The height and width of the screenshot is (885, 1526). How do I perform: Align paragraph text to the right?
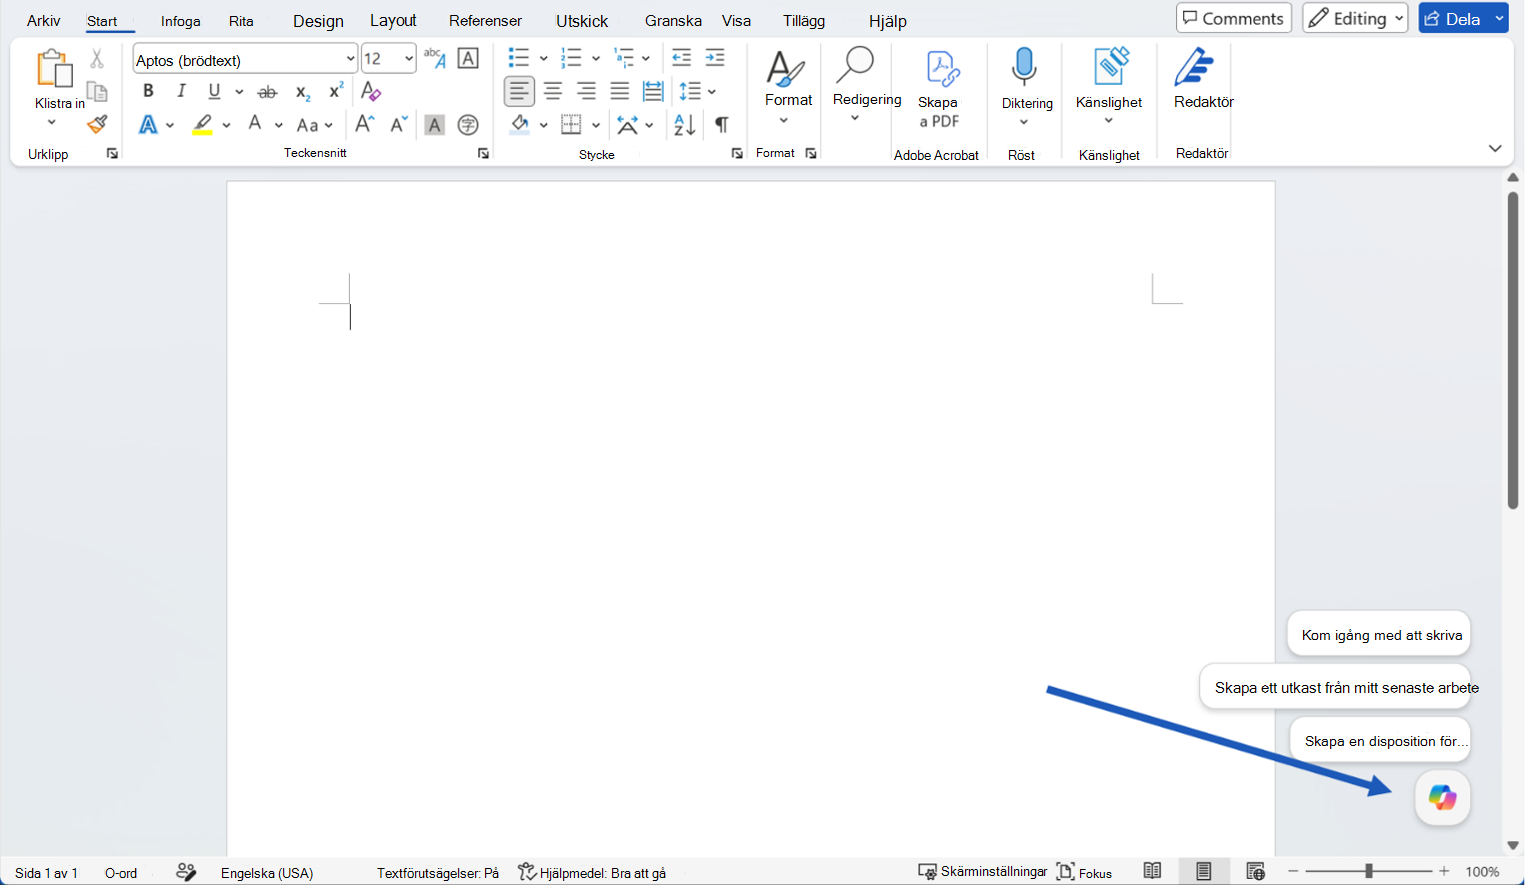[x=586, y=92]
